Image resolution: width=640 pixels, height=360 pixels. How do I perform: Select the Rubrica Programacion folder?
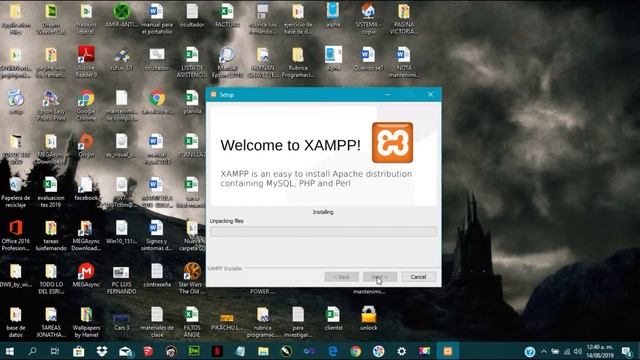click(x=298, y=62)
